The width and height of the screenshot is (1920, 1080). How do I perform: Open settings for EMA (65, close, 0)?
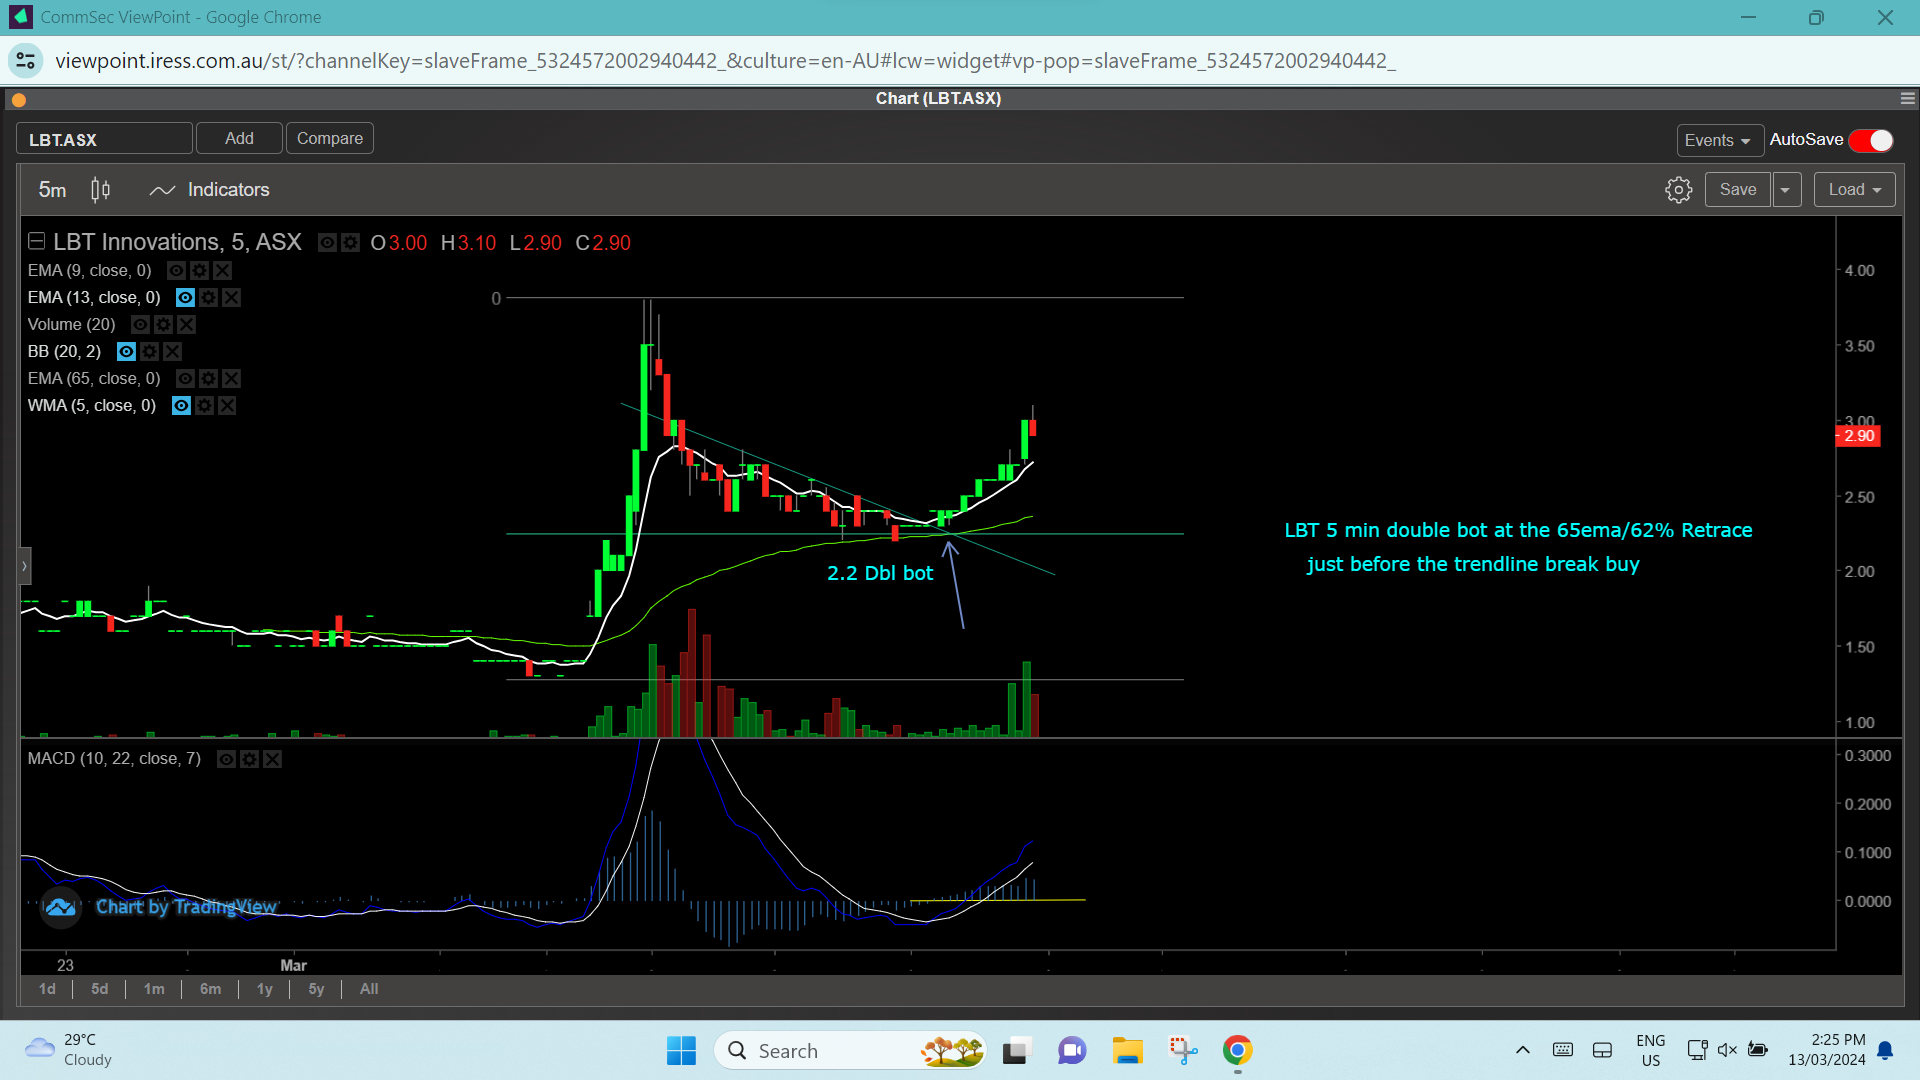pyautogui.click(x=208, y=378)
